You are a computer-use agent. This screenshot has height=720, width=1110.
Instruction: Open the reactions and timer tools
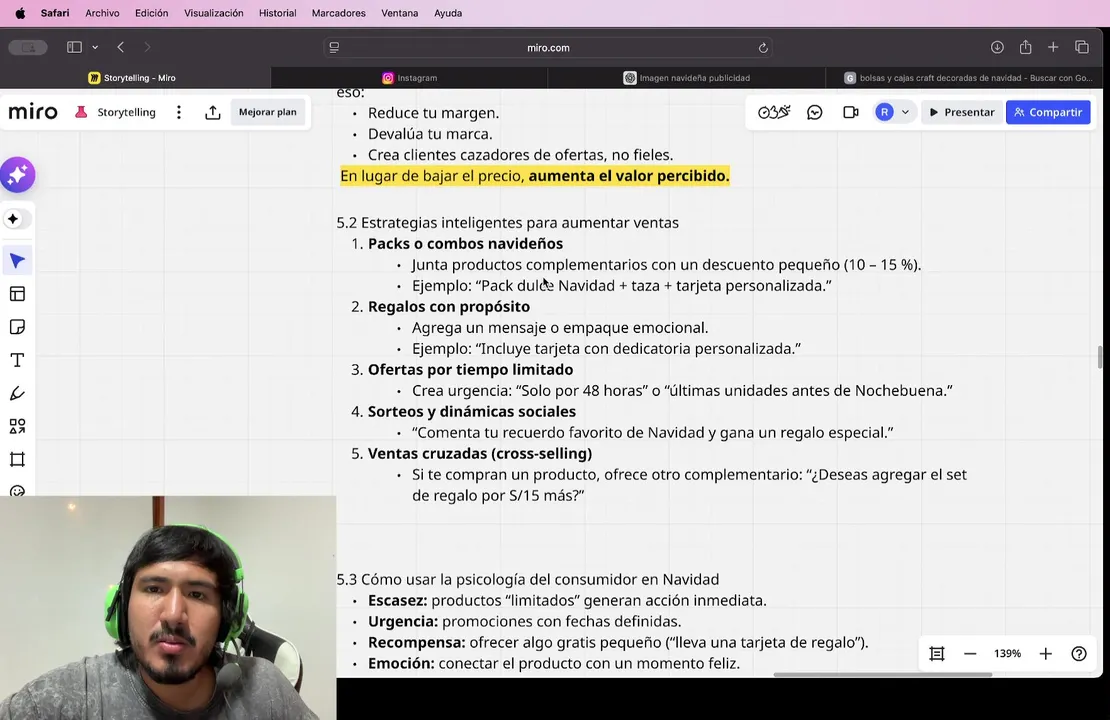[774, 112]
